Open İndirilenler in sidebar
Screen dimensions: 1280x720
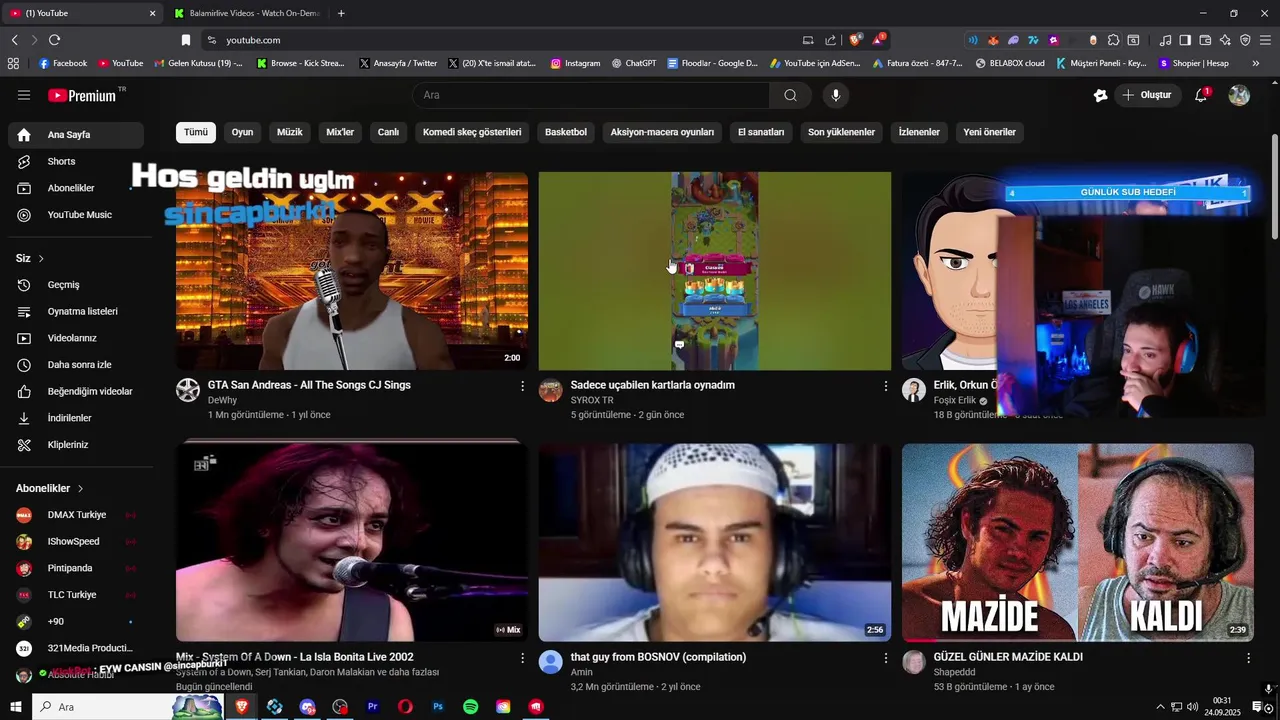[x=76, y=418]
